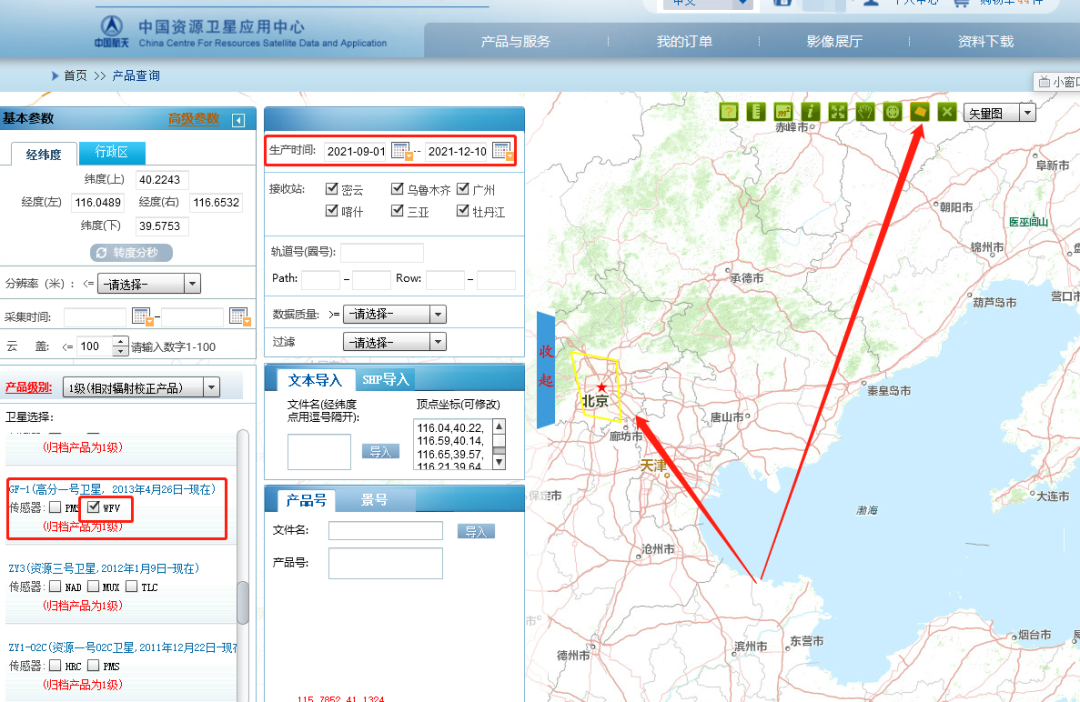Select the pan hand tool
Viewport: 1080px width, 702px height.
pos(865,112)
